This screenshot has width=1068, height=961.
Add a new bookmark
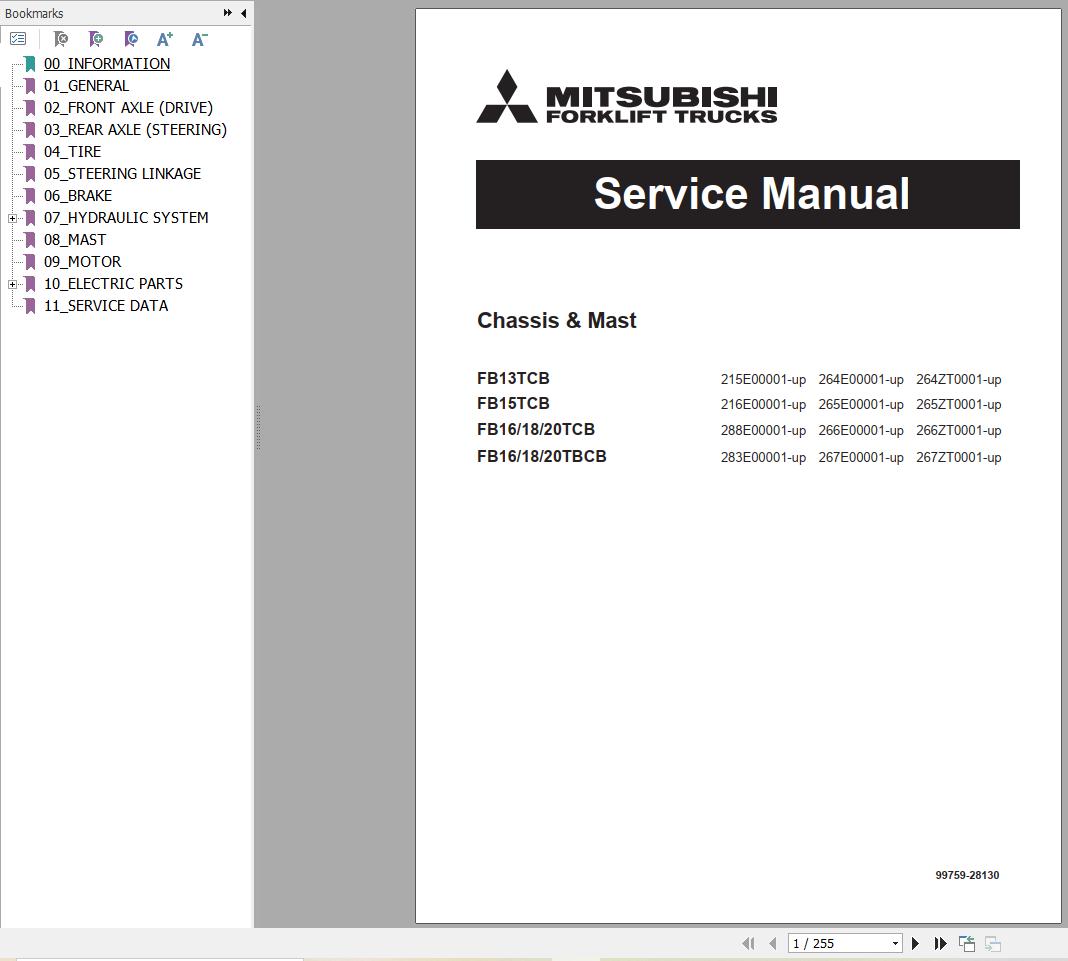(95, 39)
